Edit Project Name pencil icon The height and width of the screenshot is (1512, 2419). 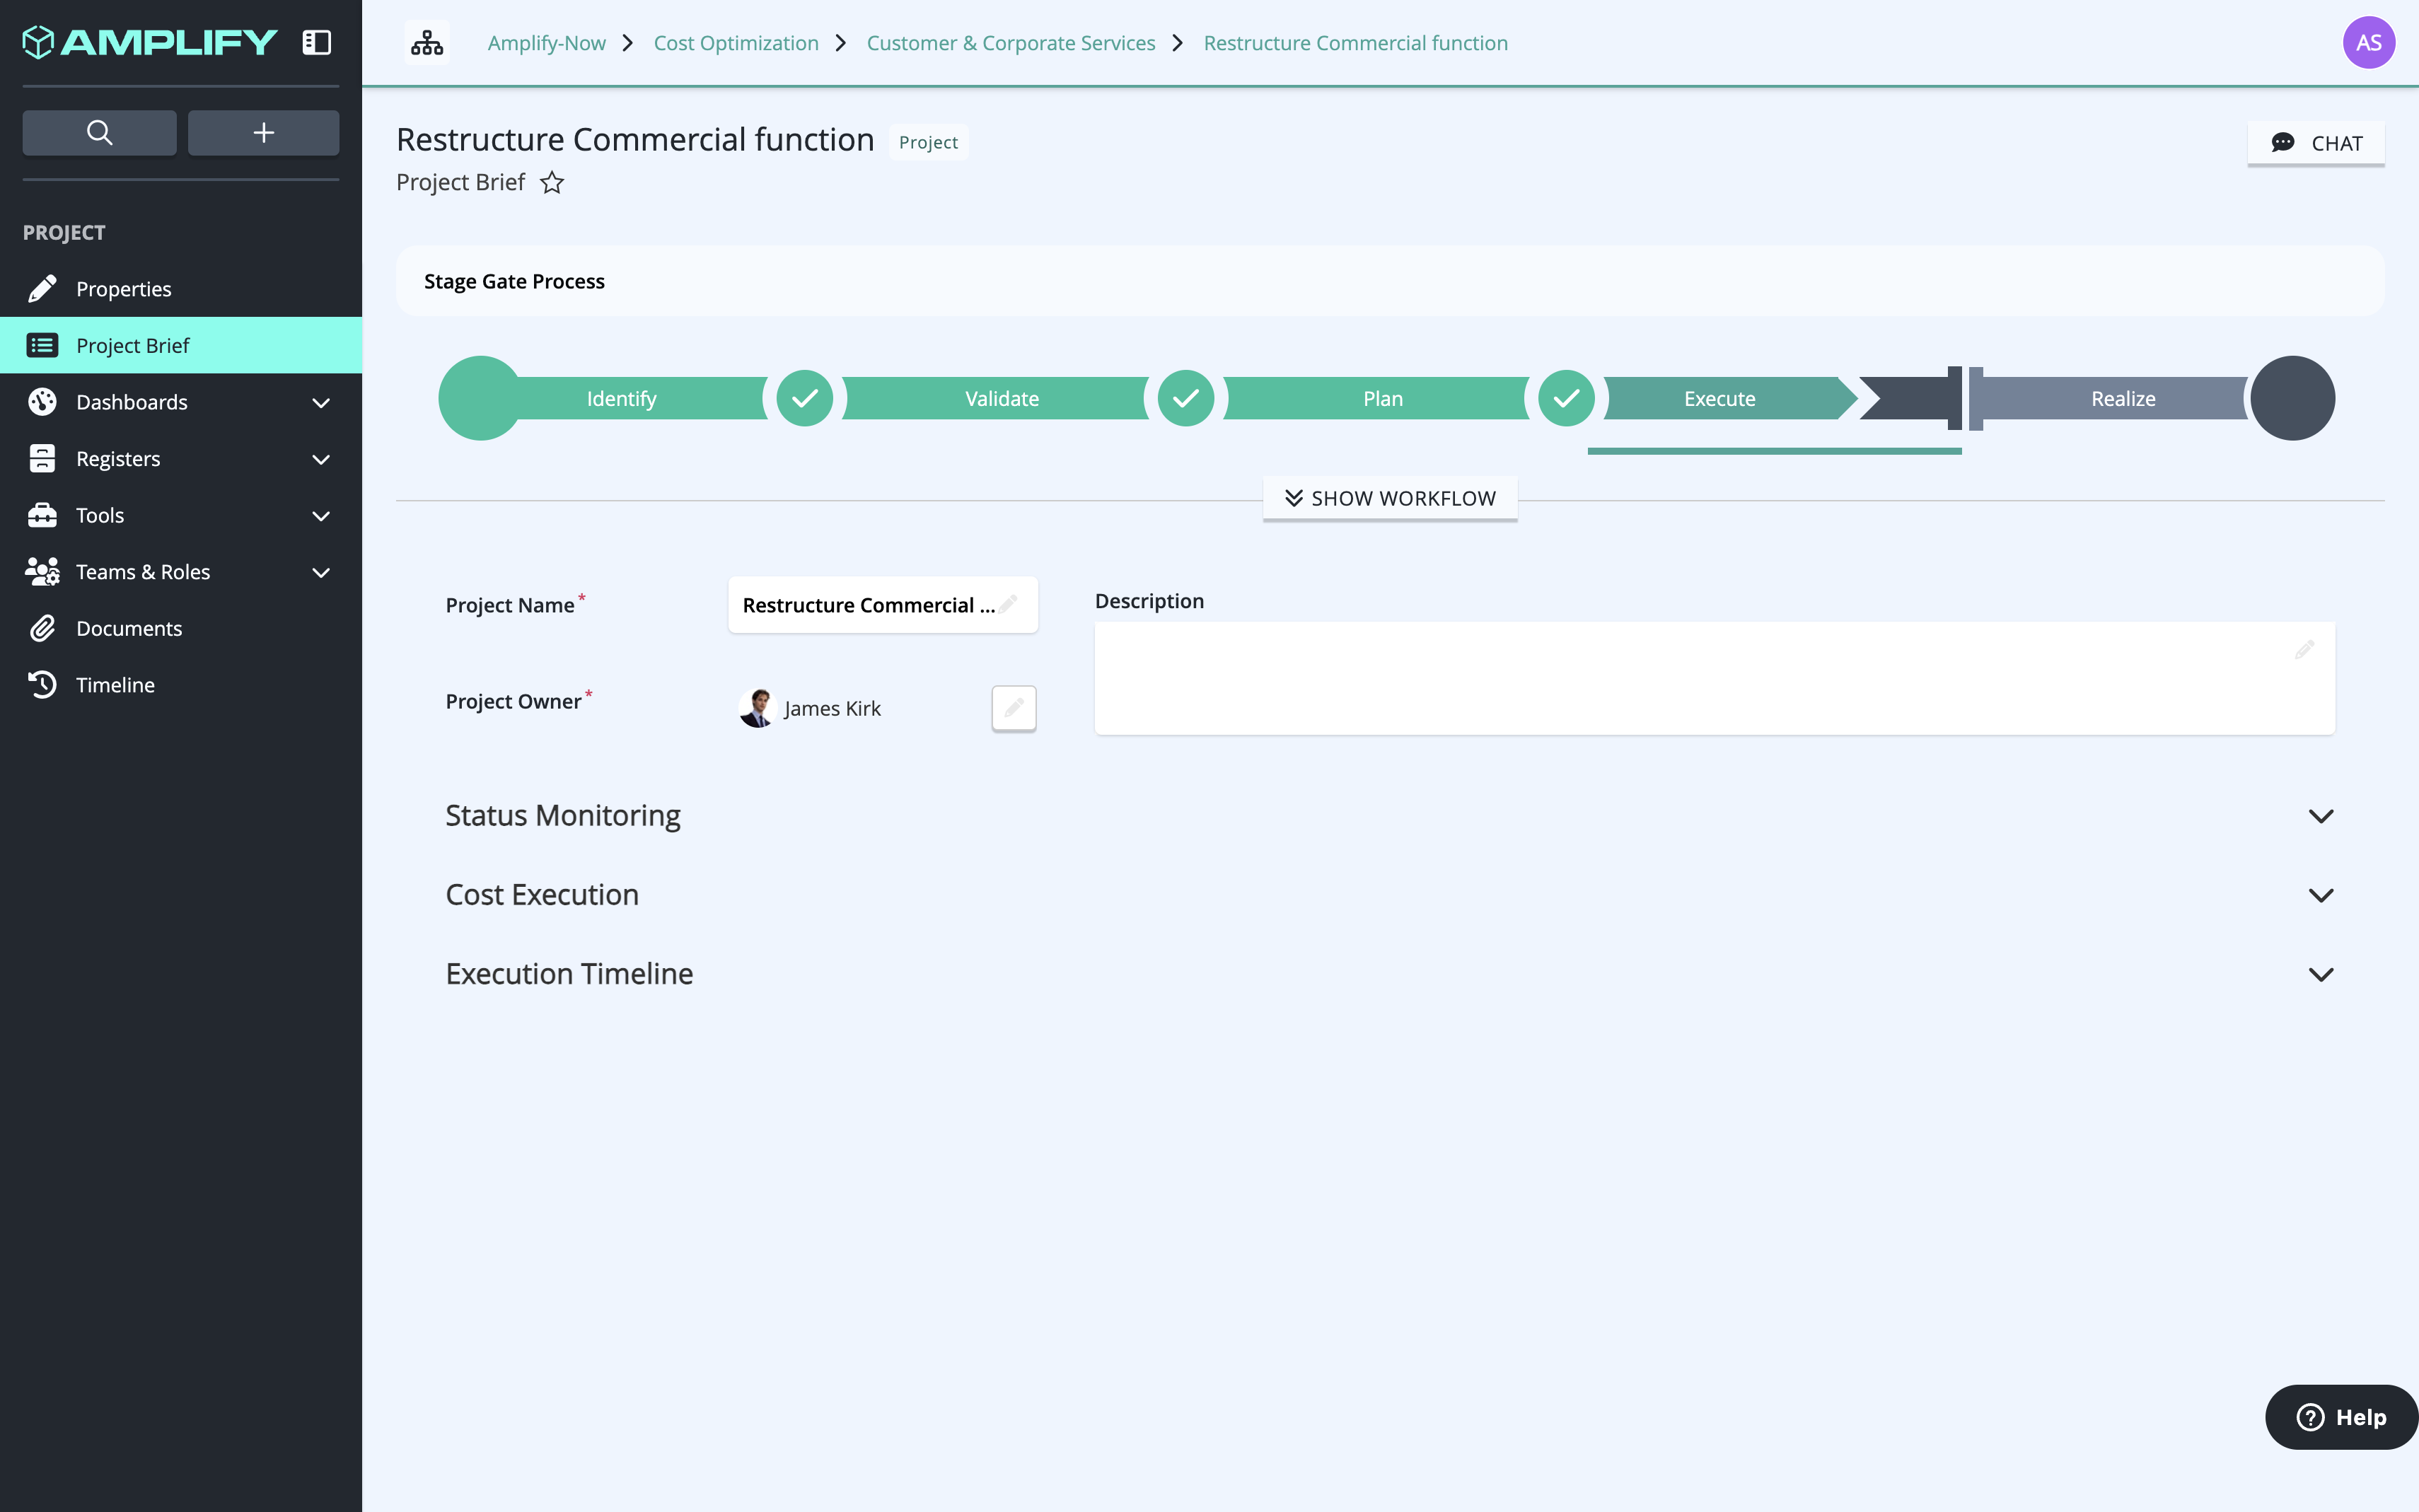tap(1008, 604)
